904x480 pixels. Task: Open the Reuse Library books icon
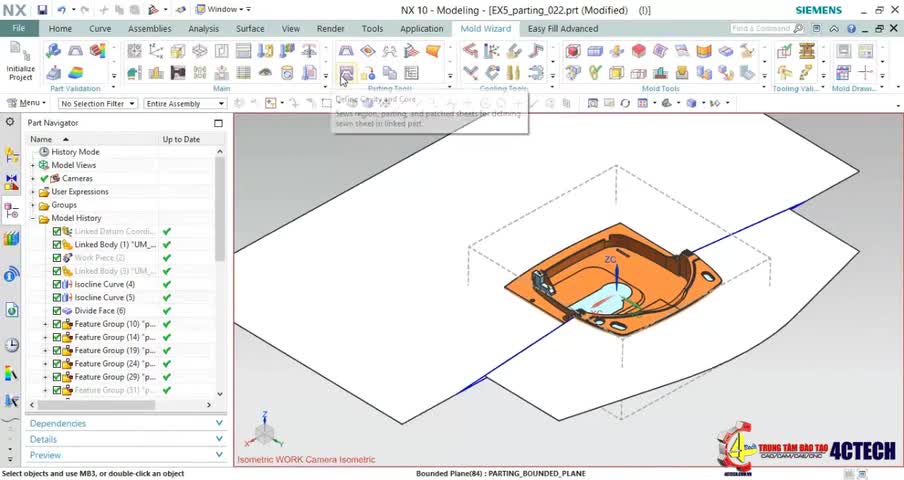[x=12, y=238]
